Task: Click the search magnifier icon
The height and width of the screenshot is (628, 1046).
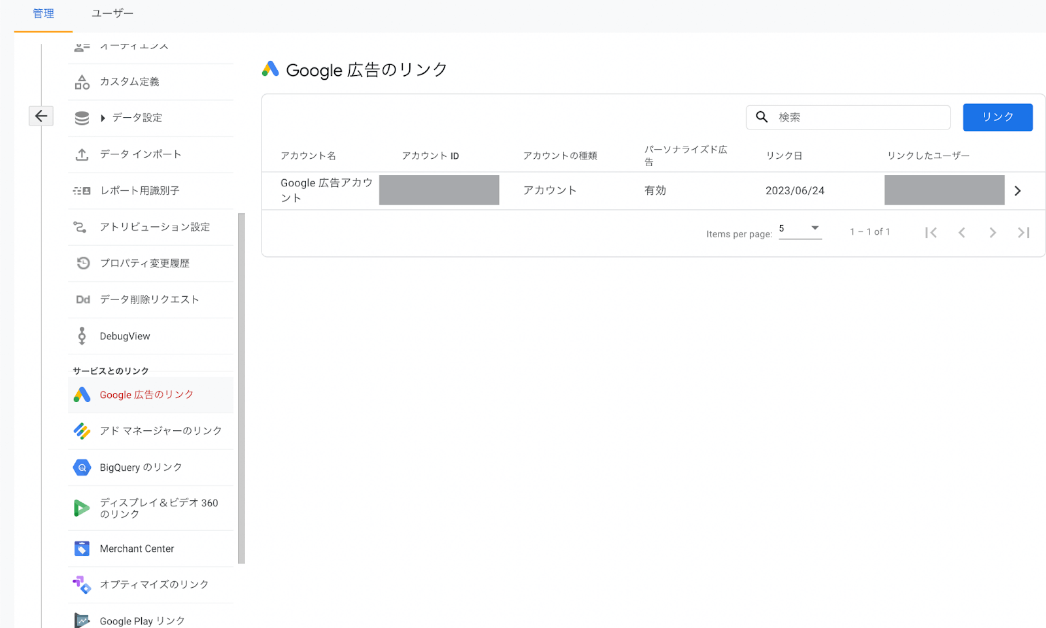Action: point(761,117)
